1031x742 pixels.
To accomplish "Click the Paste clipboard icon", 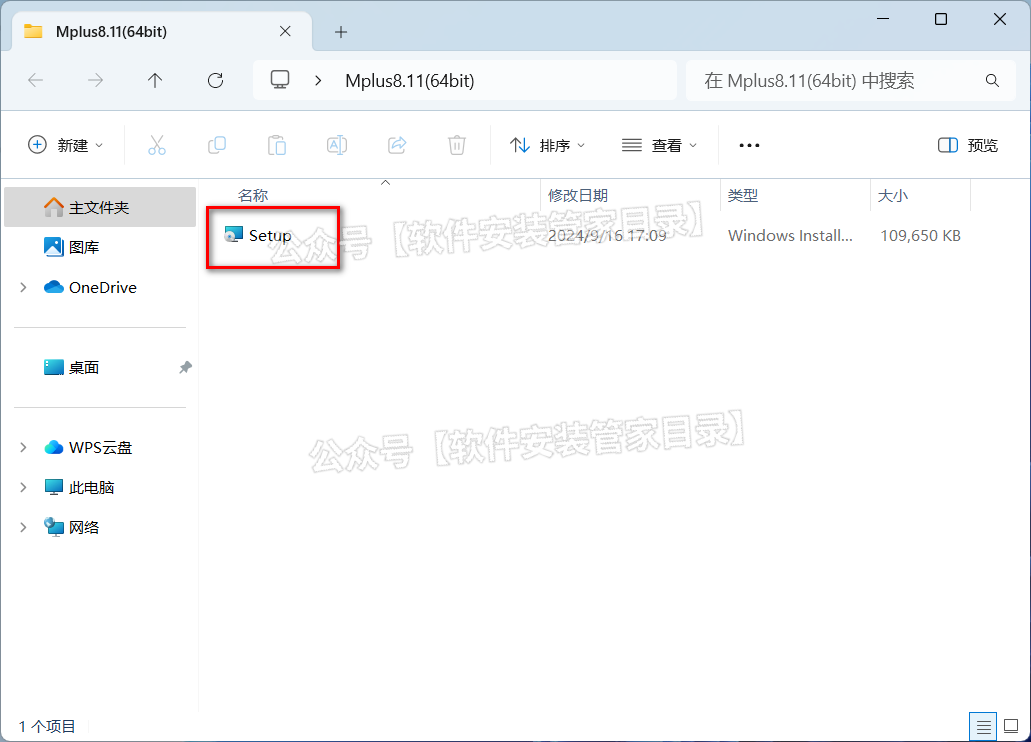I will [277, 145].
